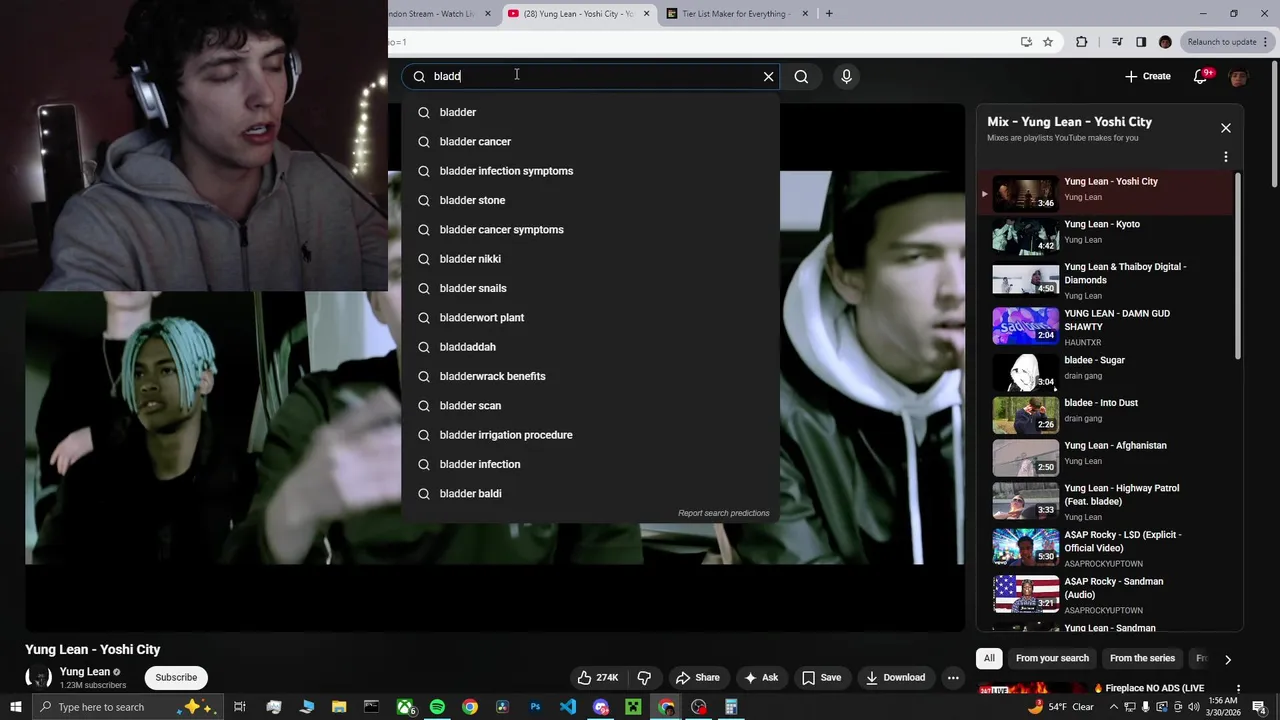Click the install app icon in the address bar
This screenshot has height=720, width=1280.
[x=1026, y=42]
